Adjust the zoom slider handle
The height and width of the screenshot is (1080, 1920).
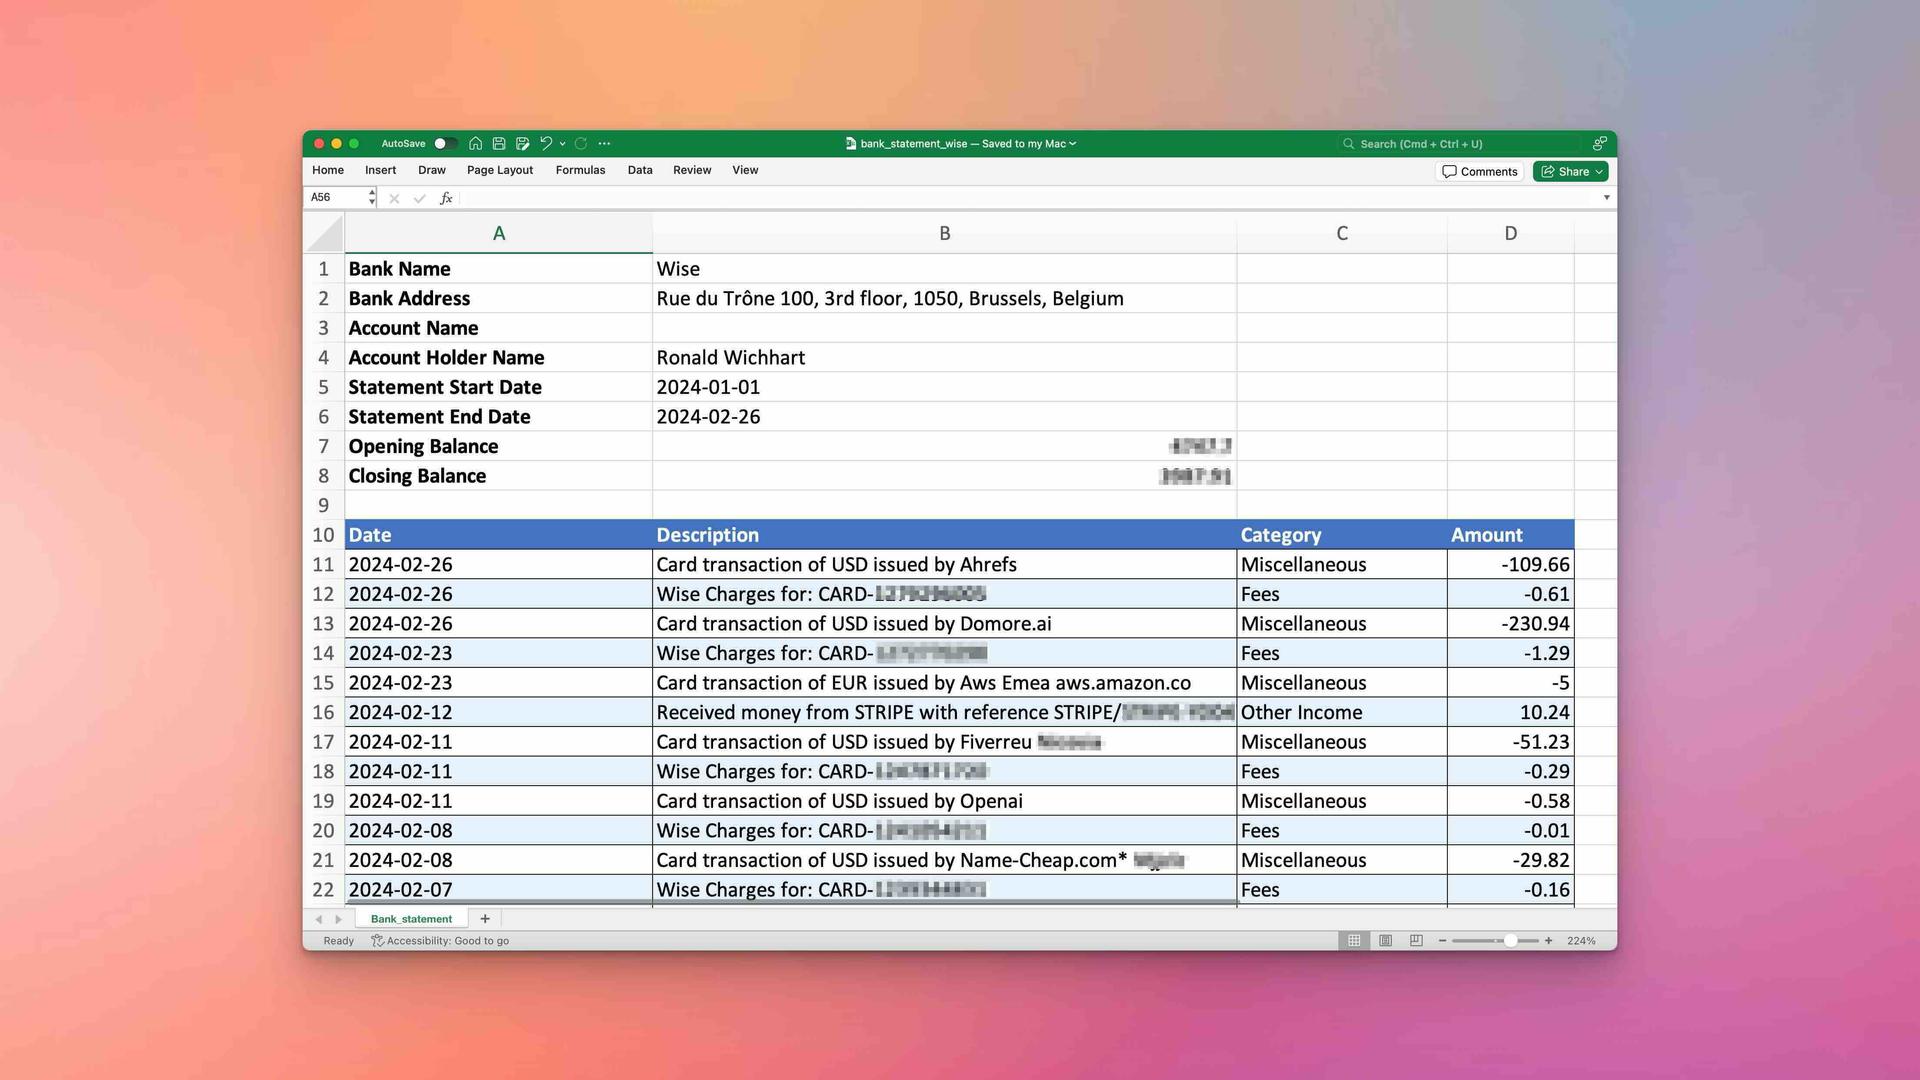click(1510, 941)
